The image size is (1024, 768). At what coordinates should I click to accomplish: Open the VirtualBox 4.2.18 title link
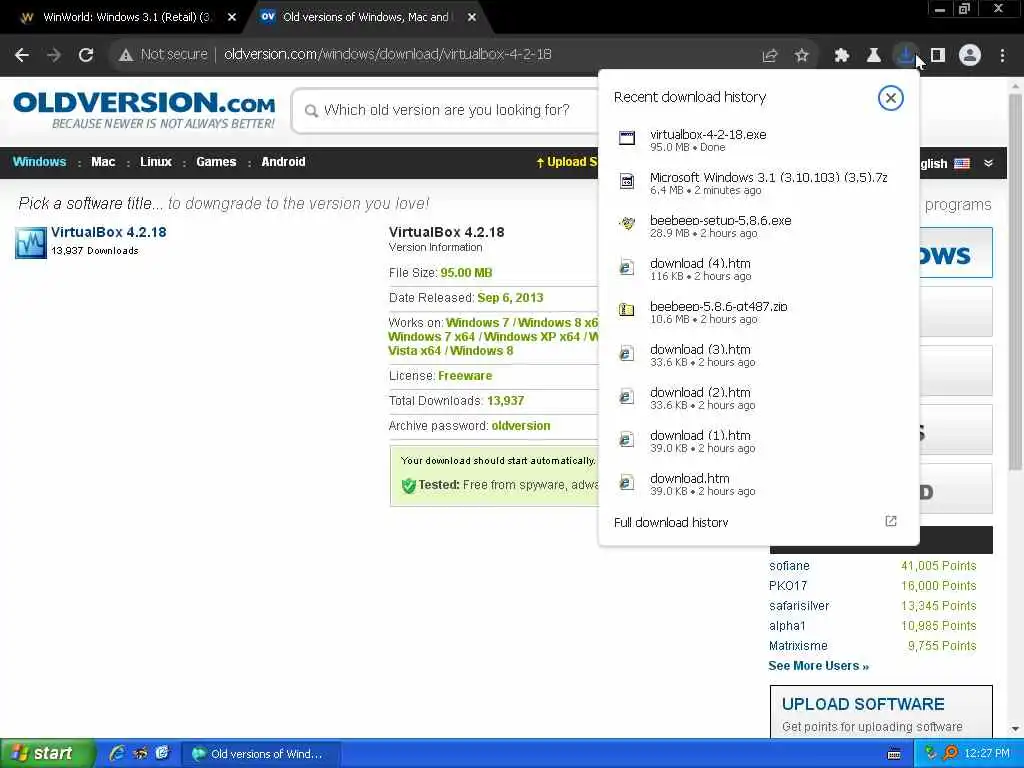pyautogui.click(x=108, y=232)
